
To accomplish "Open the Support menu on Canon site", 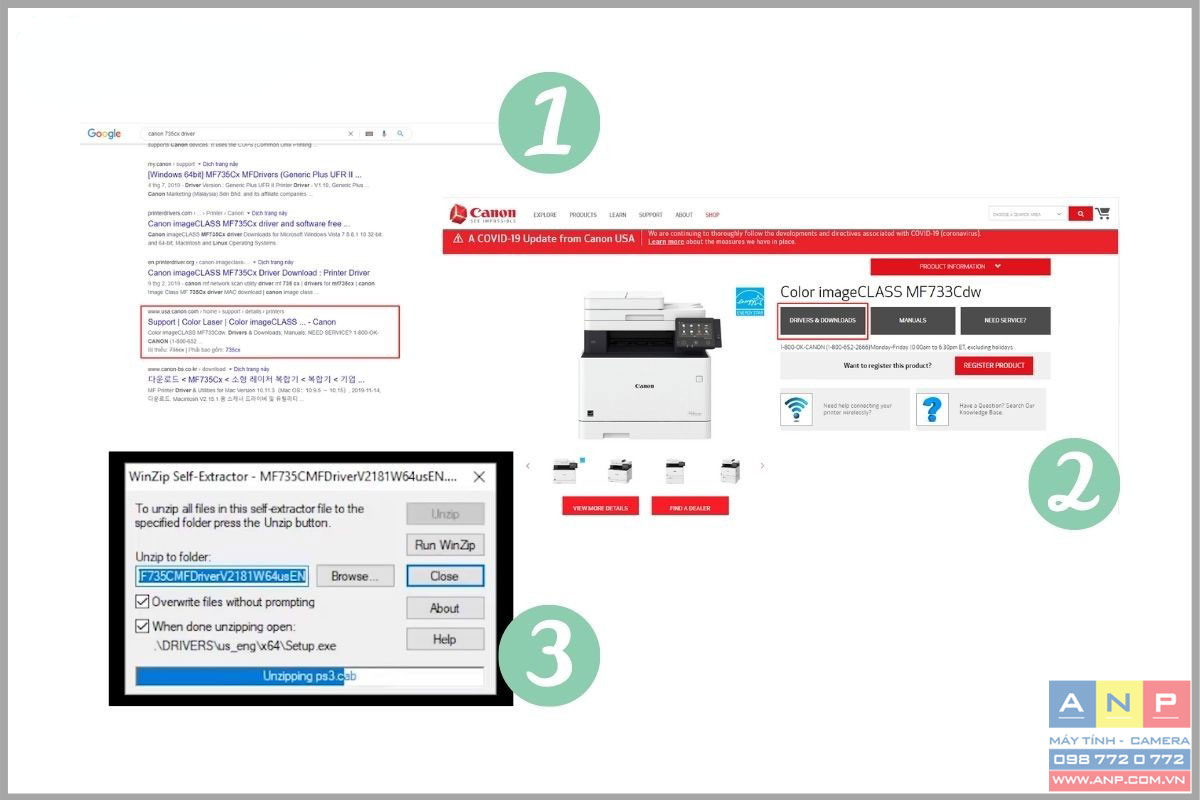I will [x=651, y=215].
